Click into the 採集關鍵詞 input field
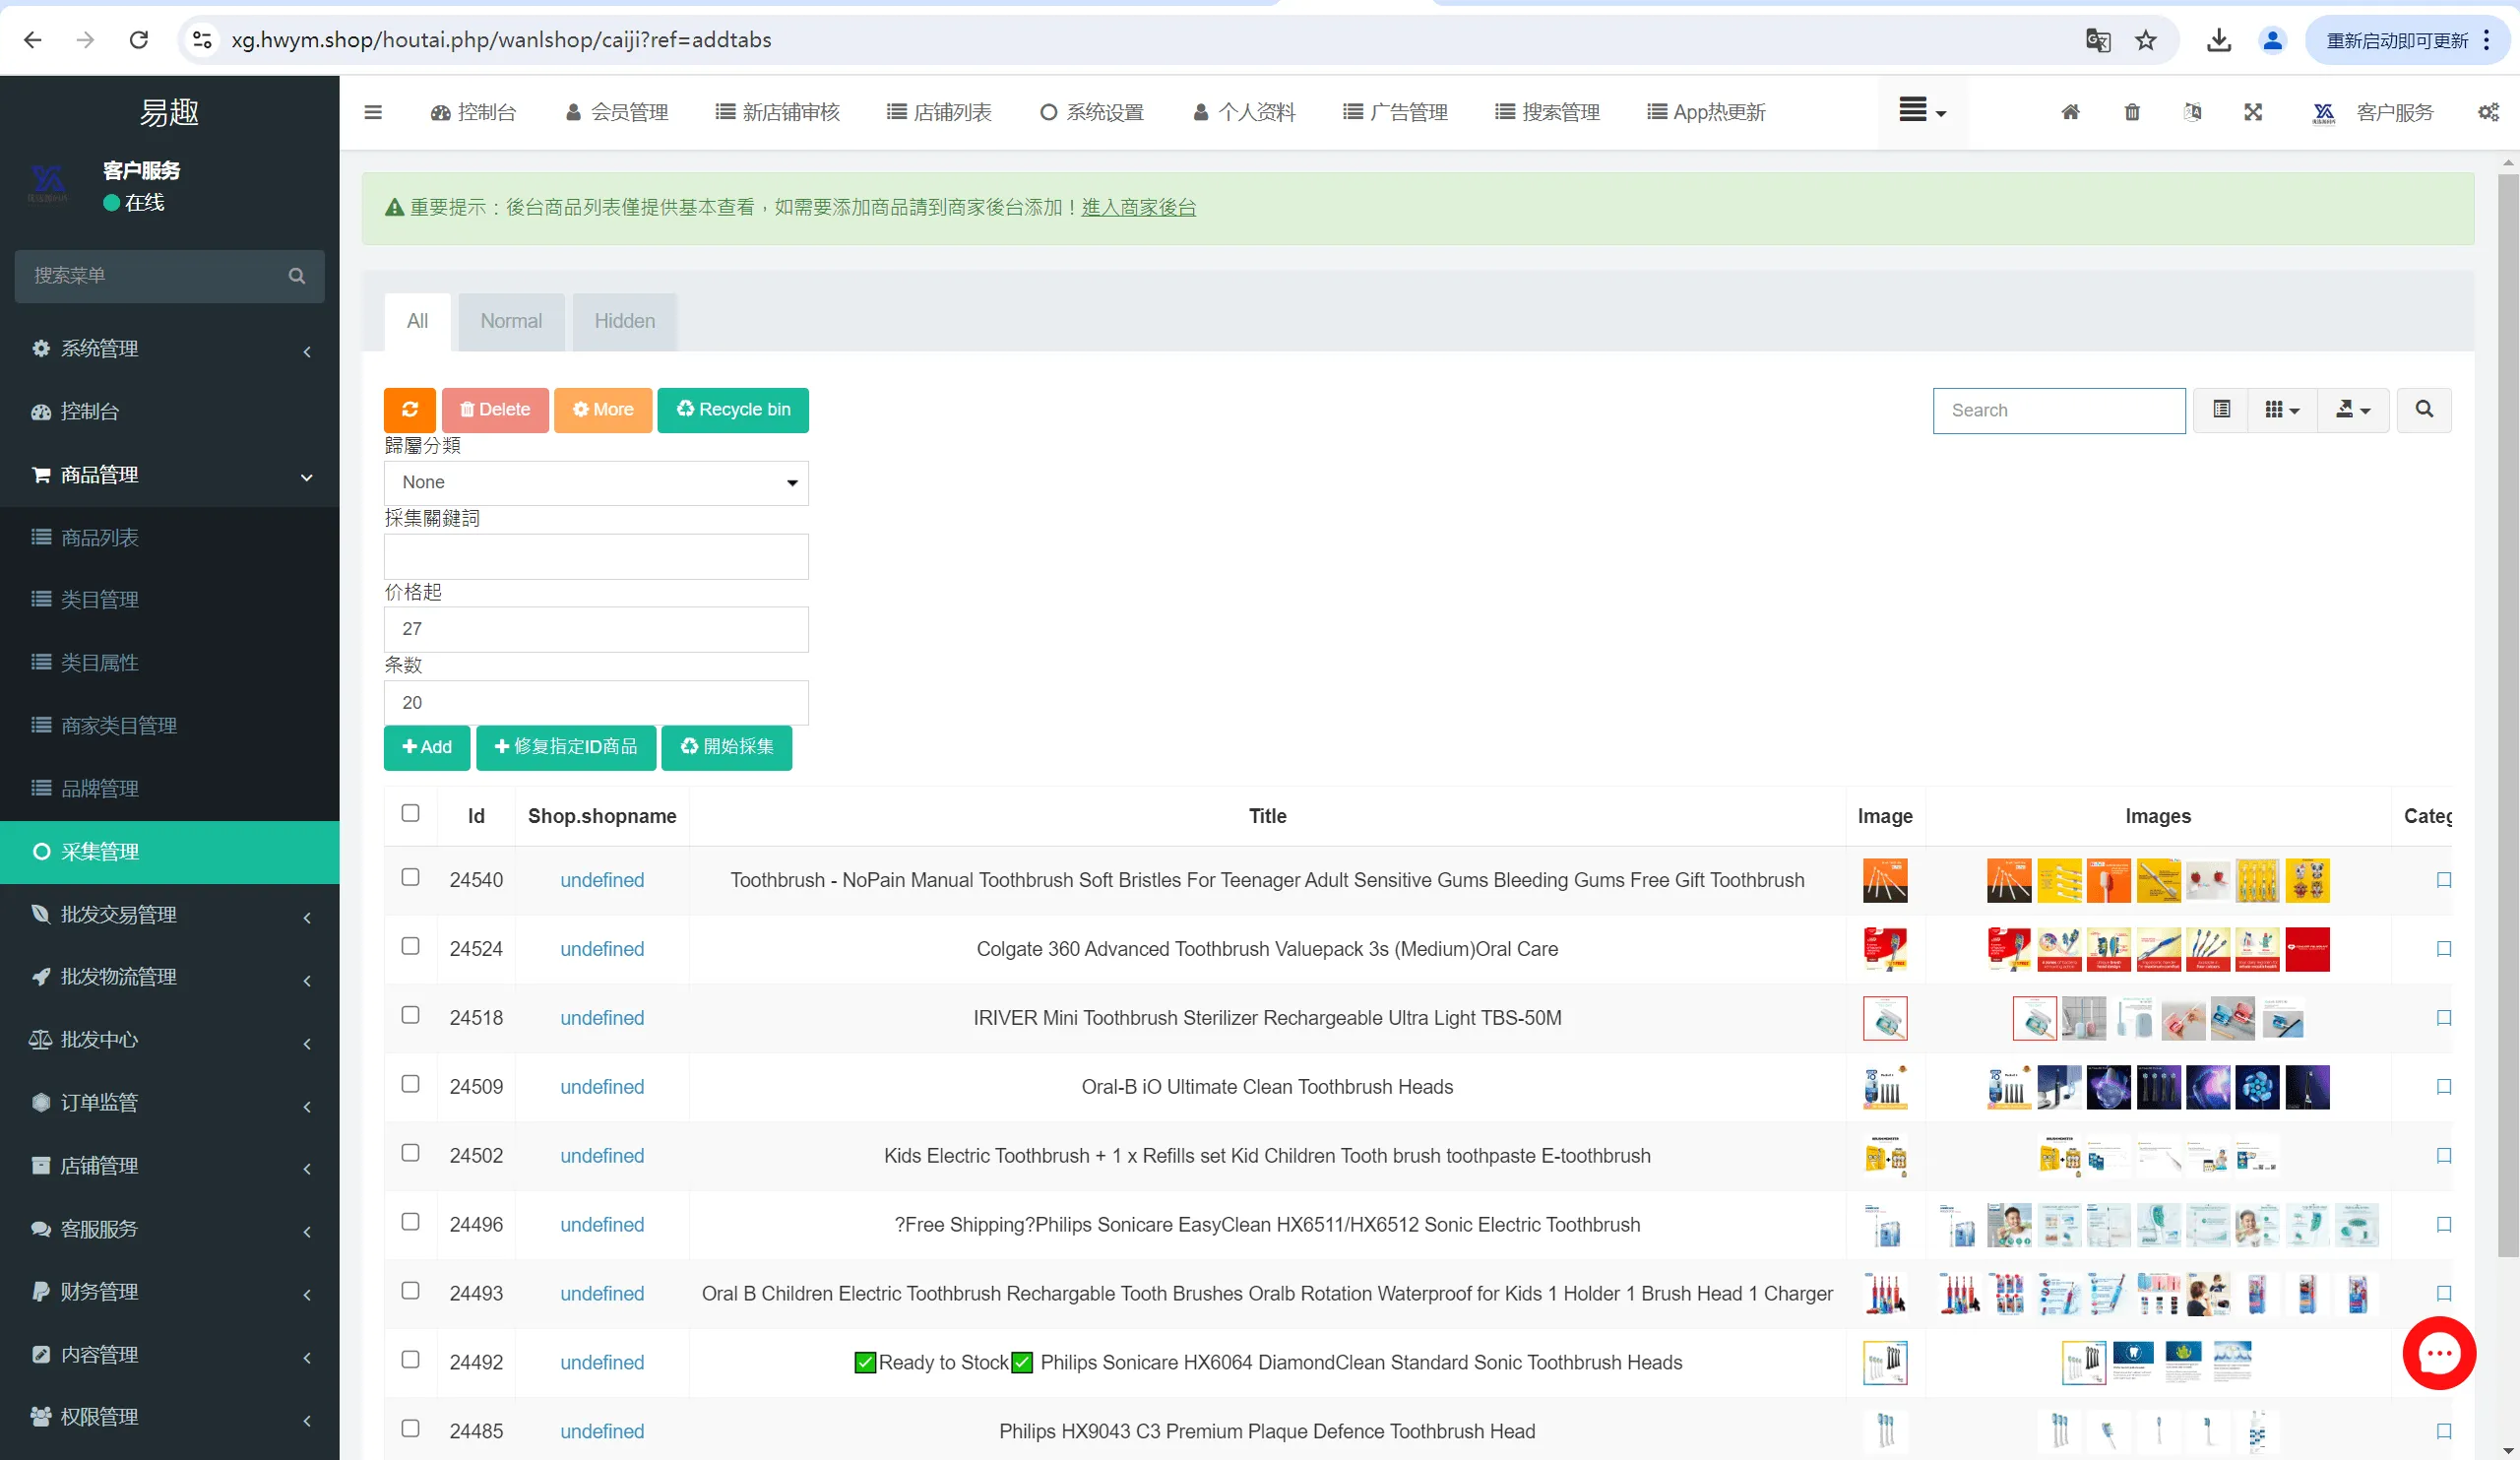 [596, 556]
